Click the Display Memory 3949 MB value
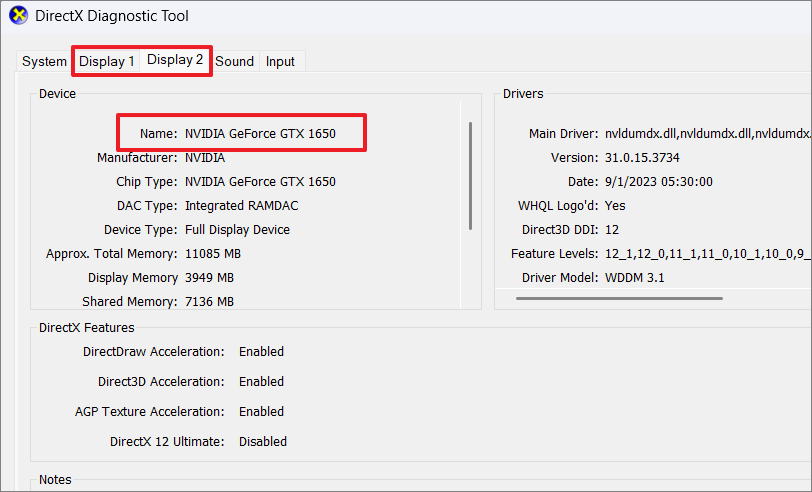Screen dimensions: 812x492 click(209, 278)
